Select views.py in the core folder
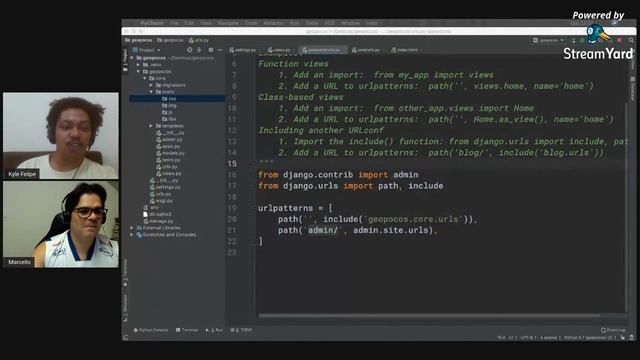Viewport: 640px width, 360px height. tap(169, 173)
